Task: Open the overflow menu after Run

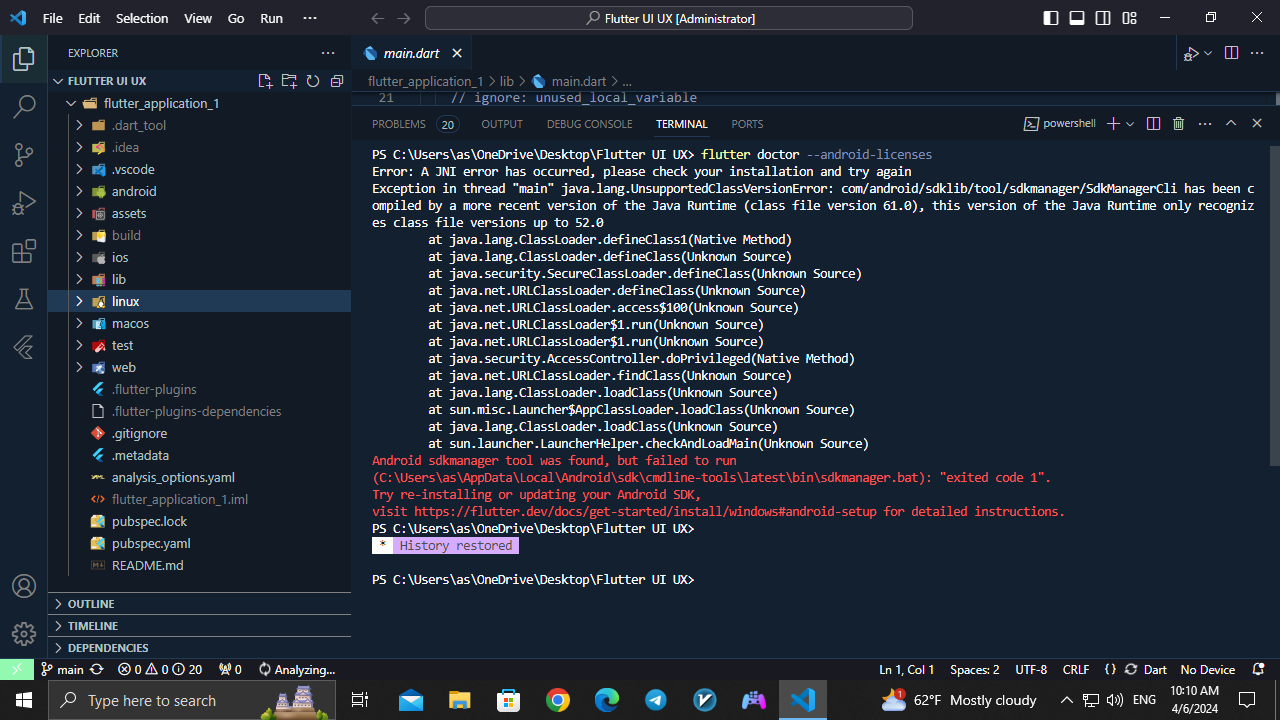Action: pos(309,18)
